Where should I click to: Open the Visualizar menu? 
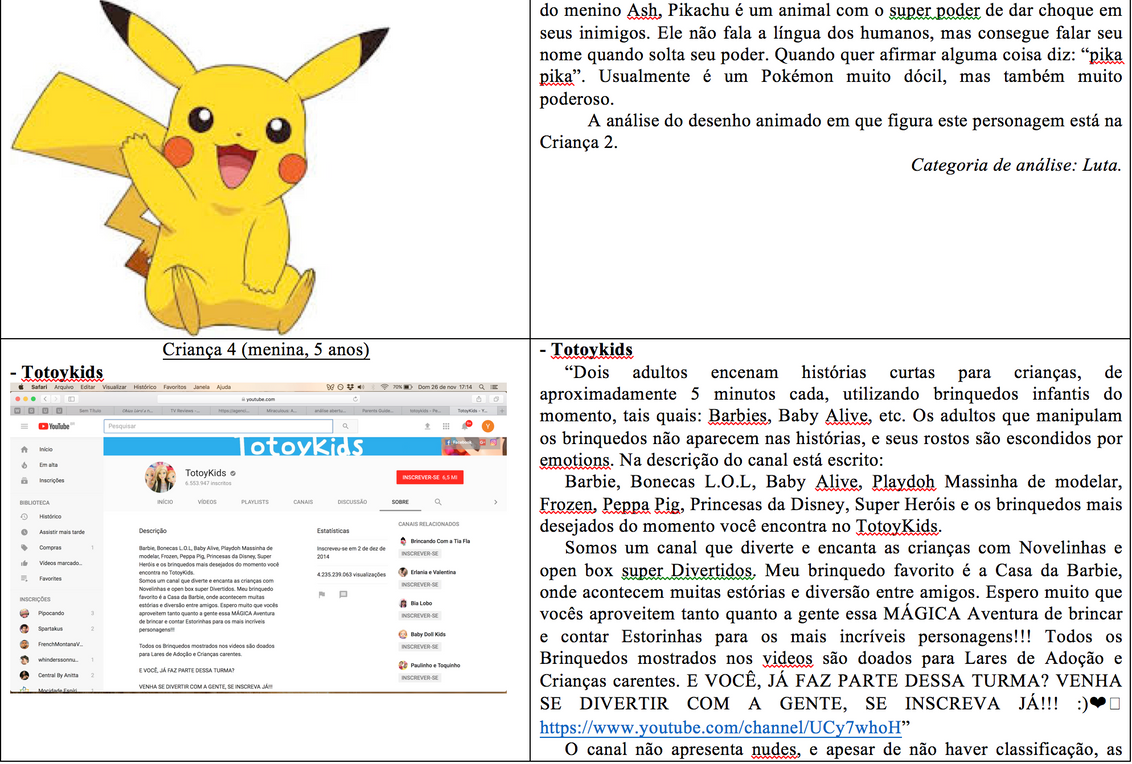[114, 387]
